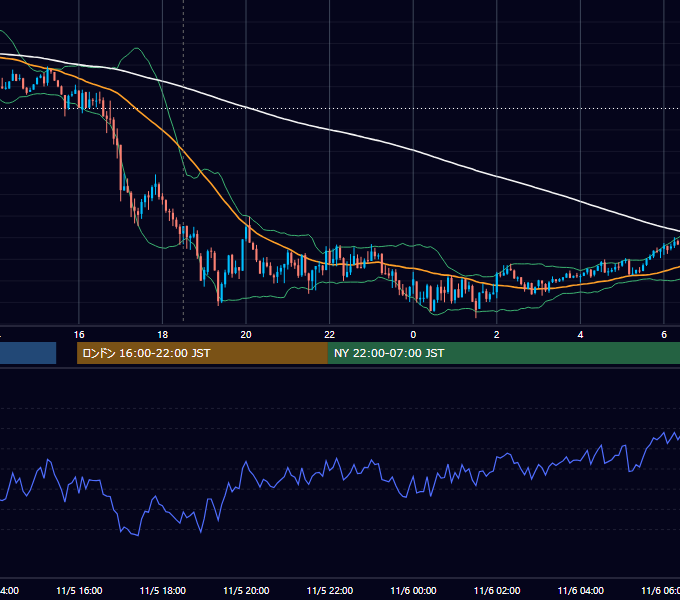This screenshot has height=600, width=680.
Task: Click the 11/6 00:00 date label
Action: coord(413,591)
